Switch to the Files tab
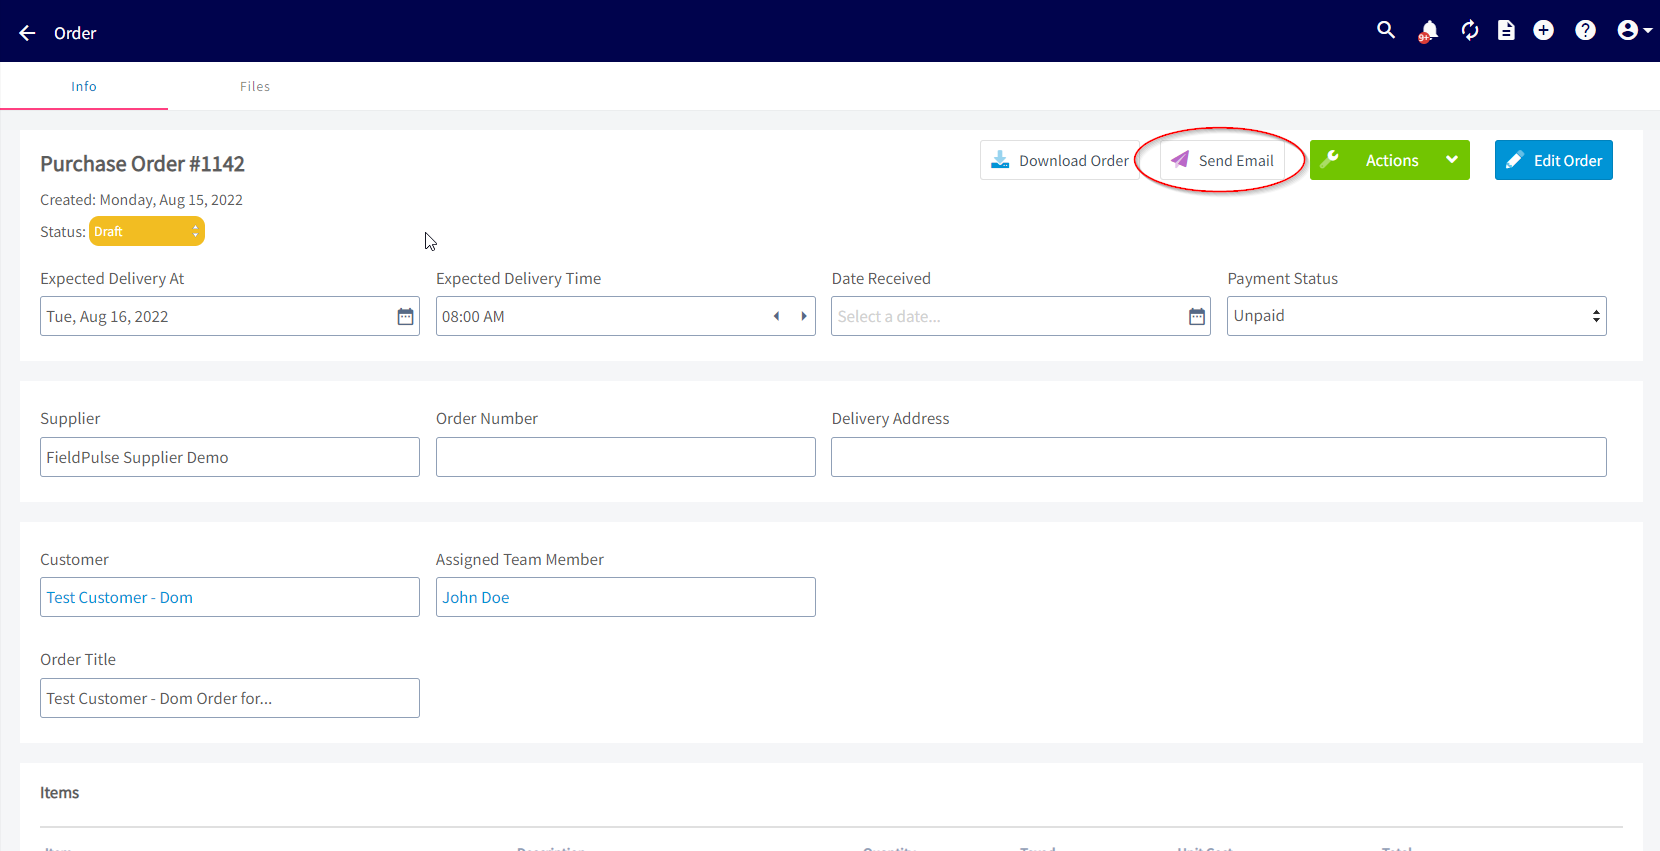Viewport: 1660px width, 851px height. [255, 86]
